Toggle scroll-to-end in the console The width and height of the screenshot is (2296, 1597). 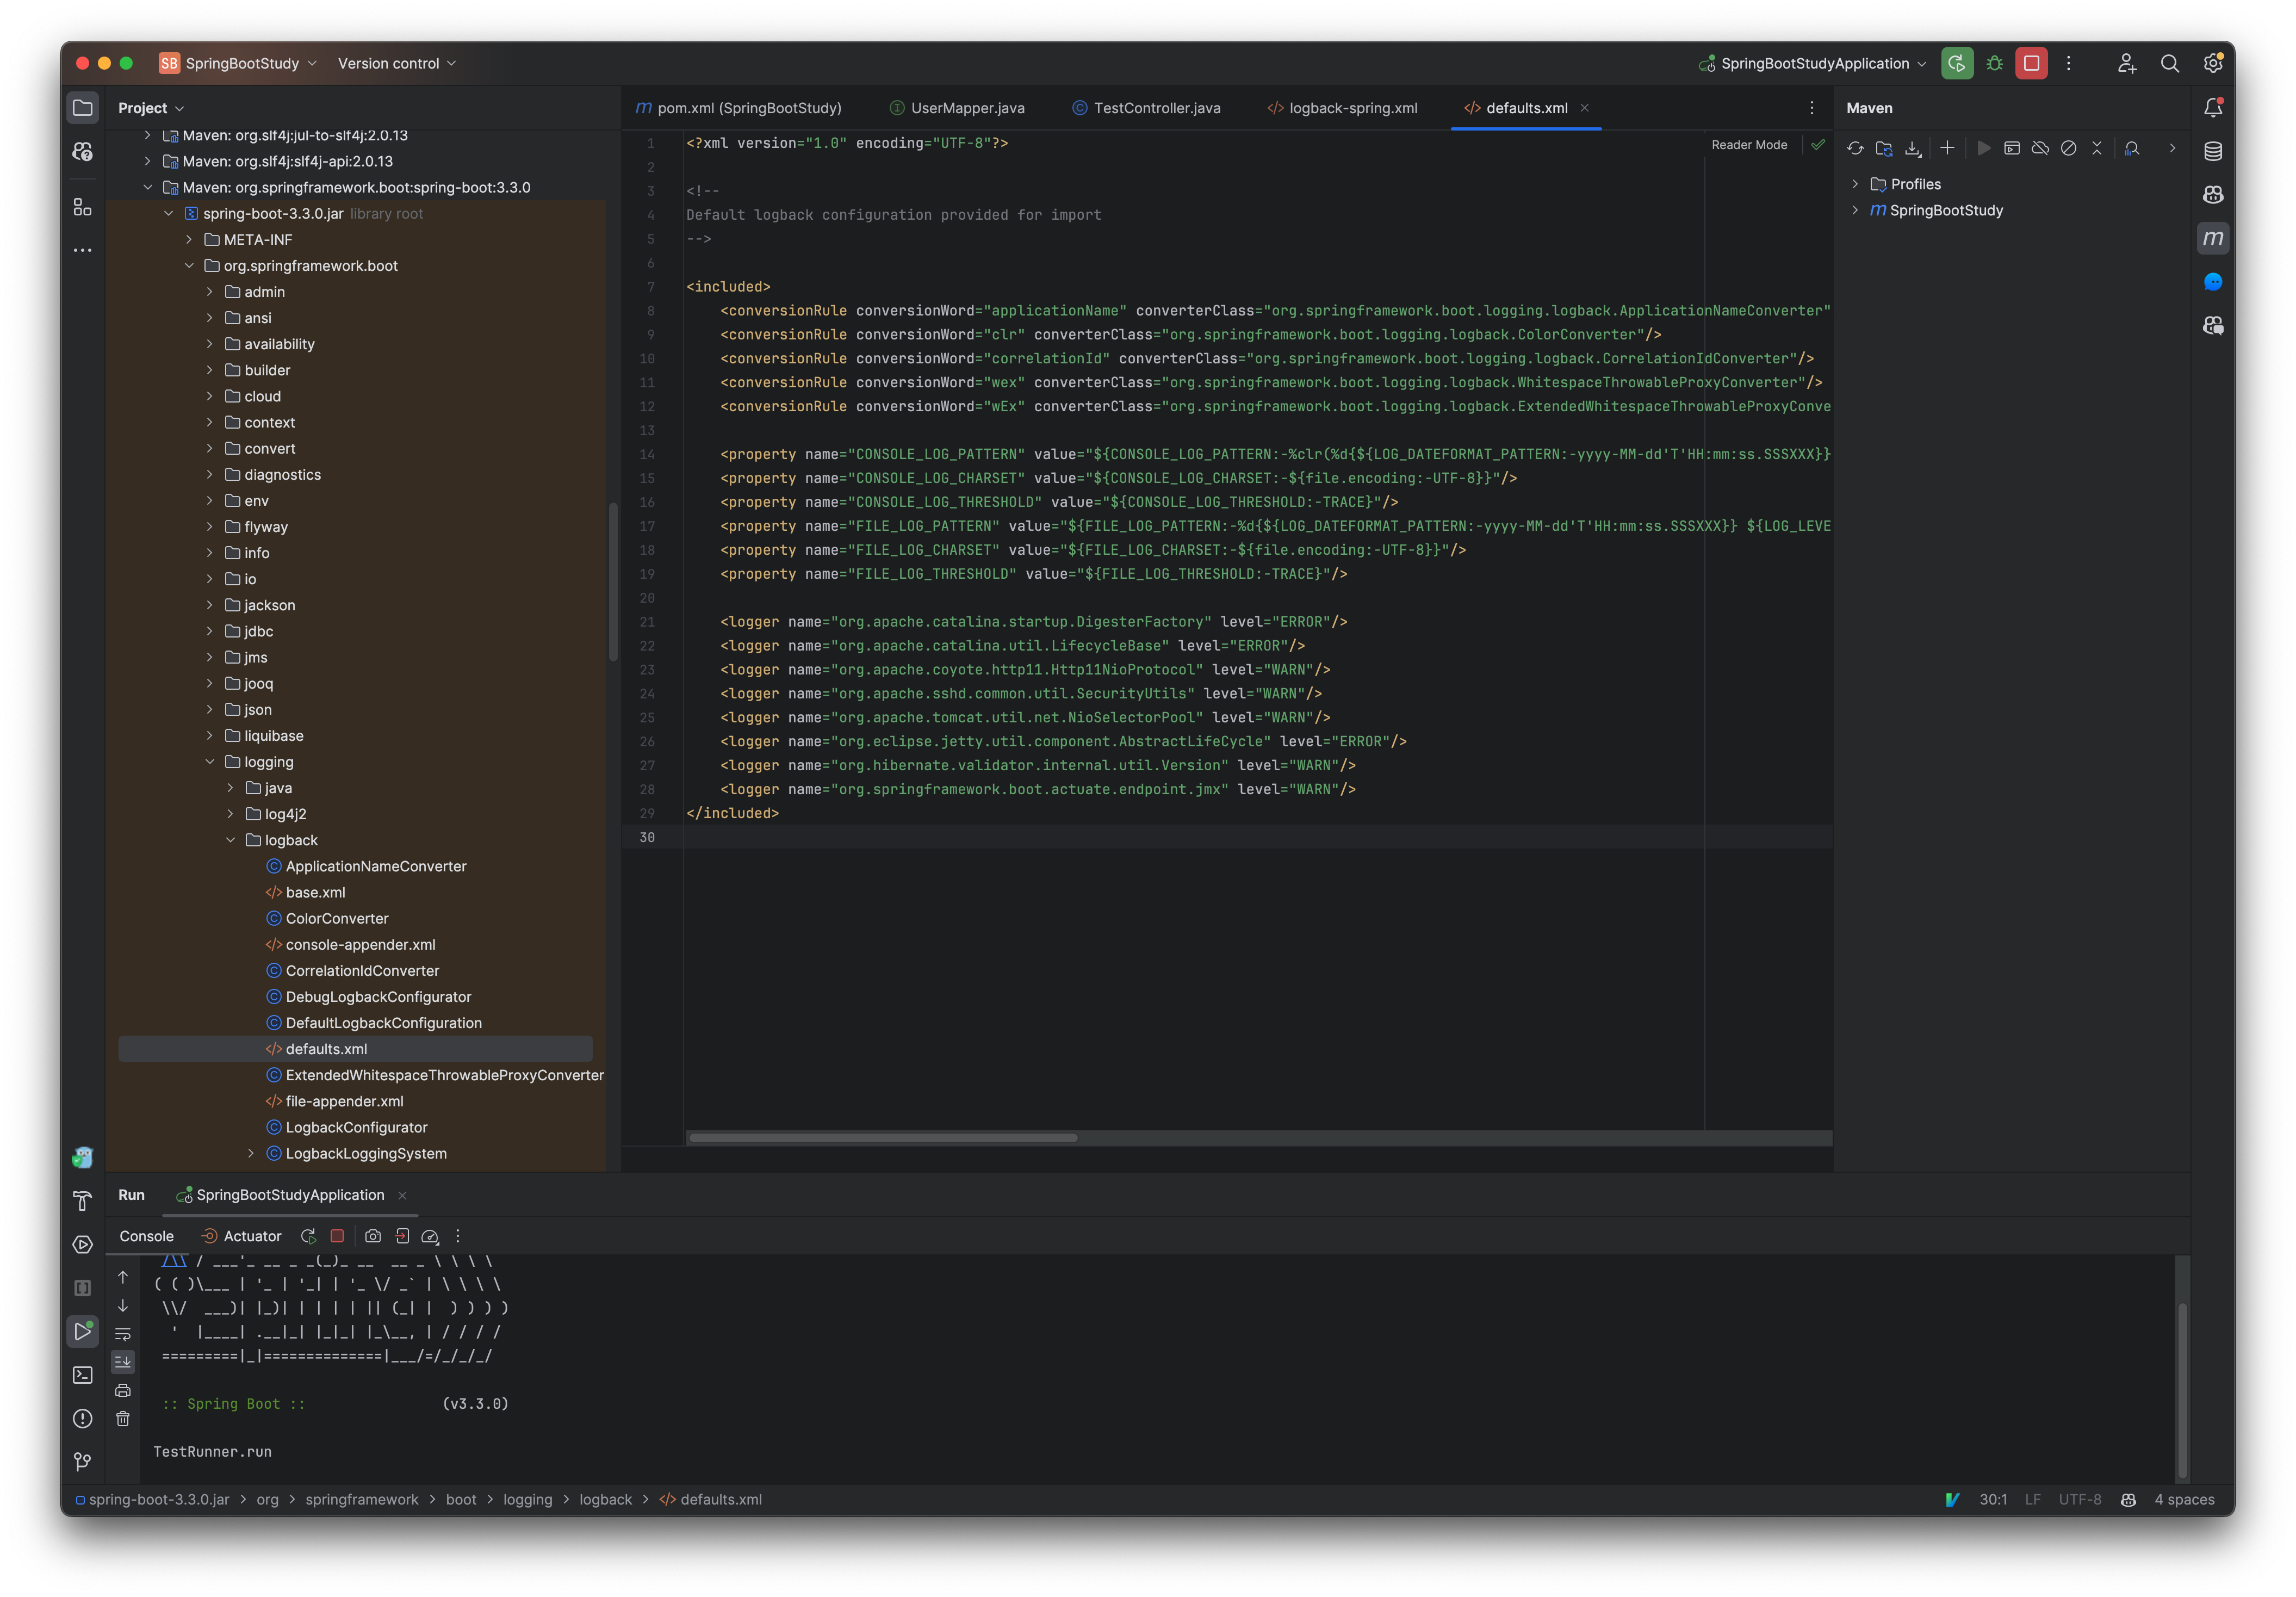click(x=123, y=1361)
